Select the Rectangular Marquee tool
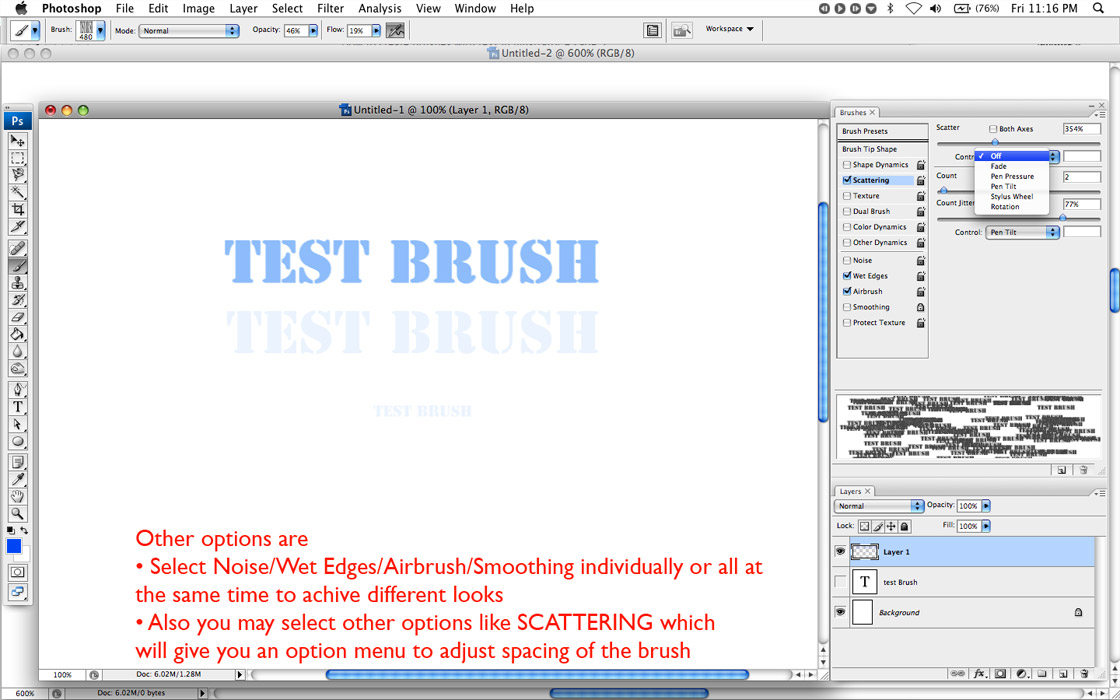The image size is (1120, 700). (18, 159)
